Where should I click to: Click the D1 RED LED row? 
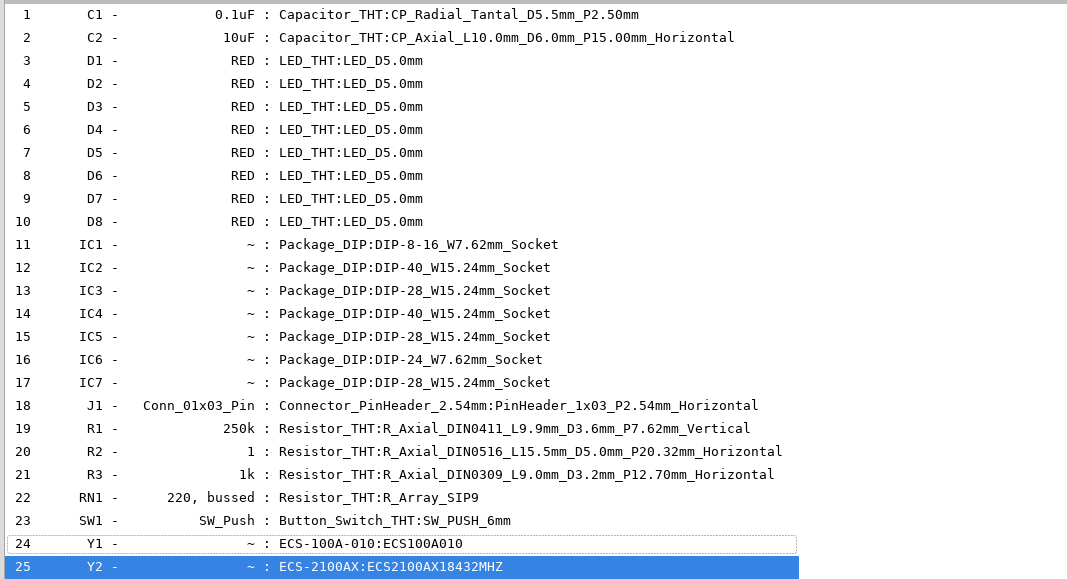pyautogui.click(x=401, y=61)
